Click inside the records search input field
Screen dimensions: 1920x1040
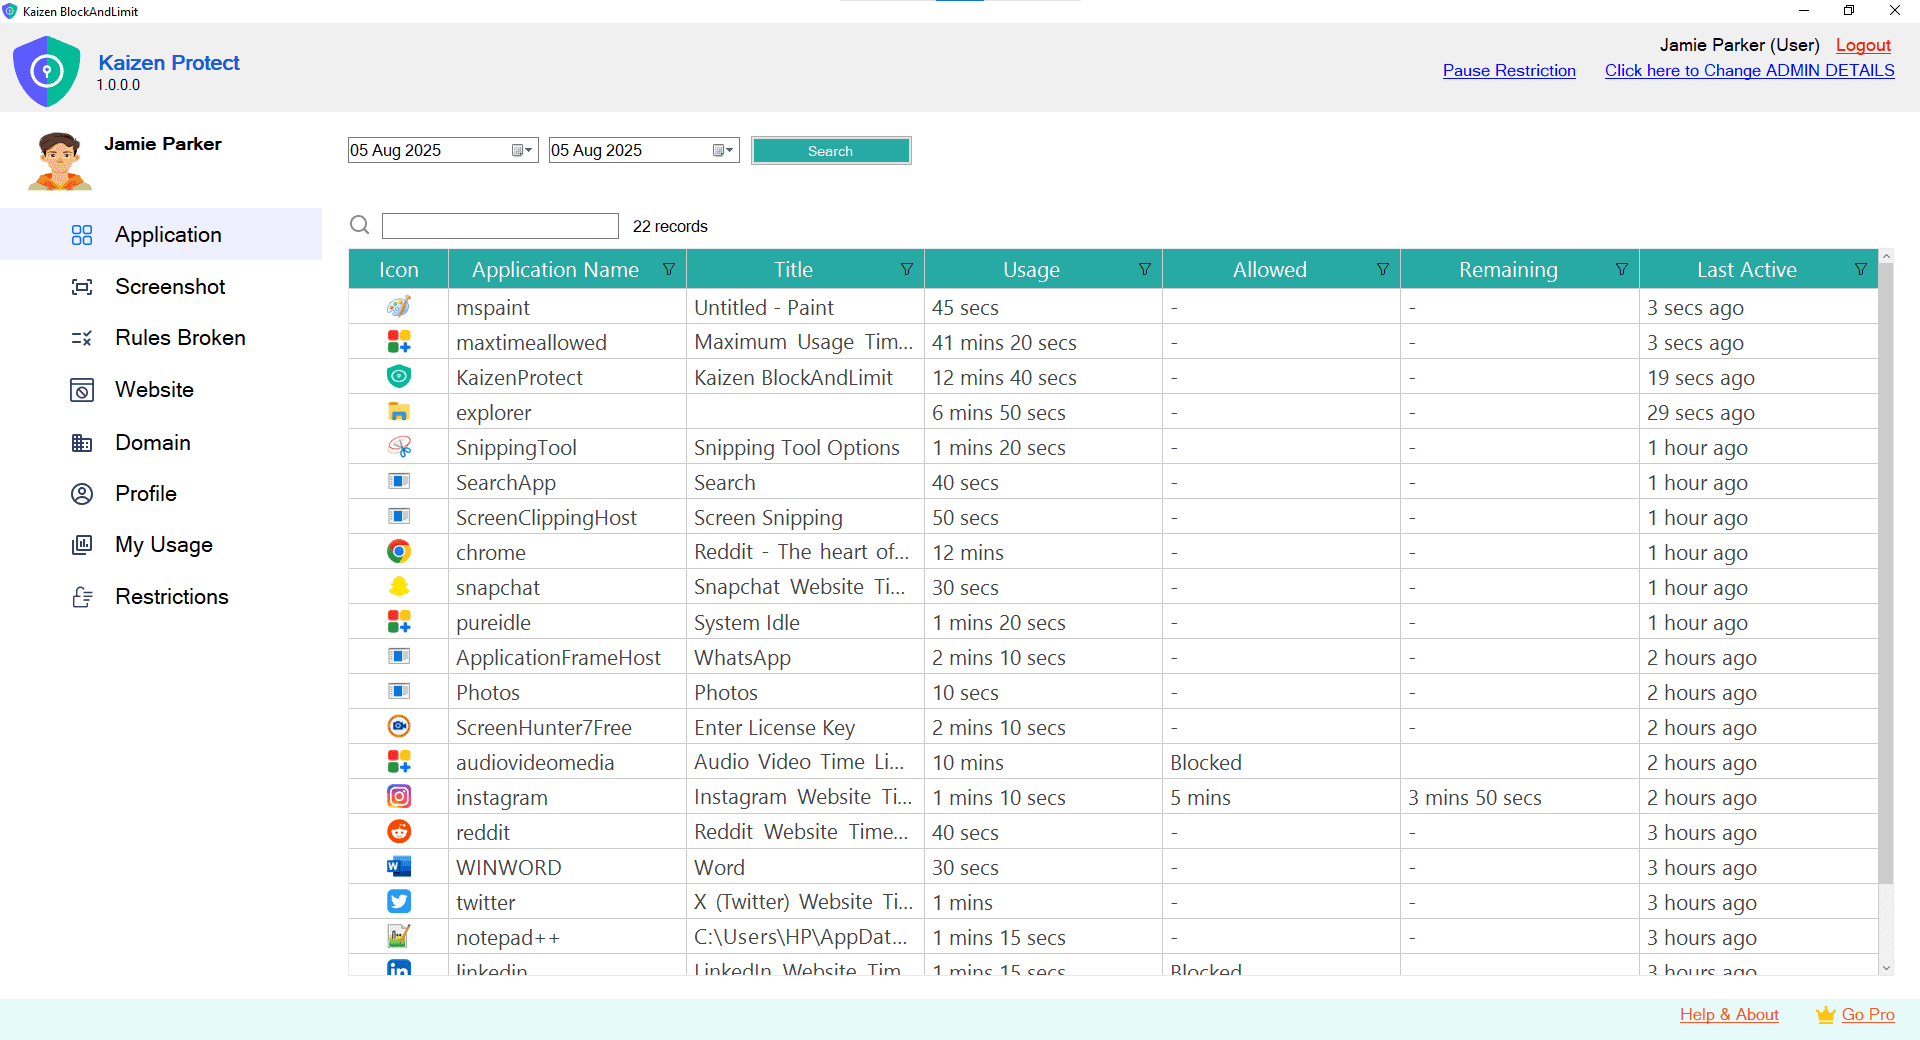pyautogui.click(x=500, y=225)
